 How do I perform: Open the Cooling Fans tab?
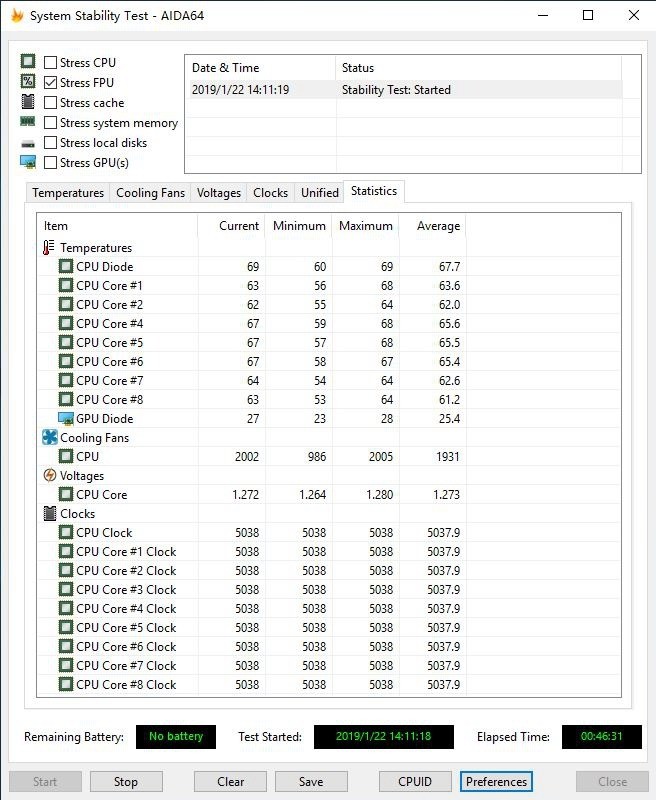coord(150,193)
